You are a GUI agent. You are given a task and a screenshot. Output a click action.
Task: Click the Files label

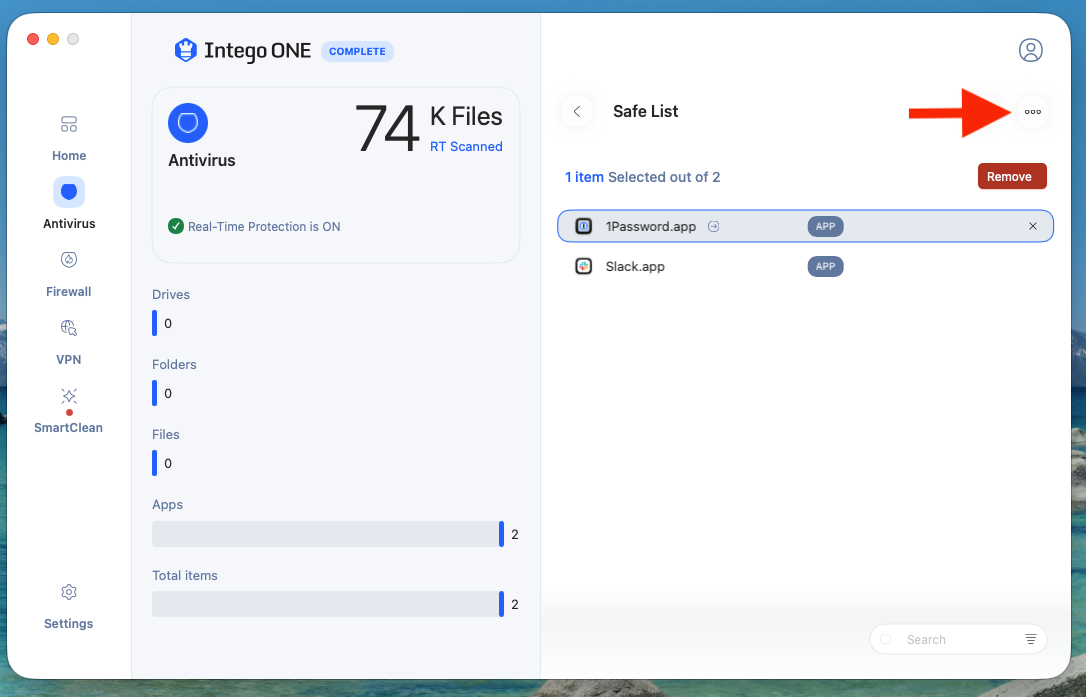pos(166,434)
